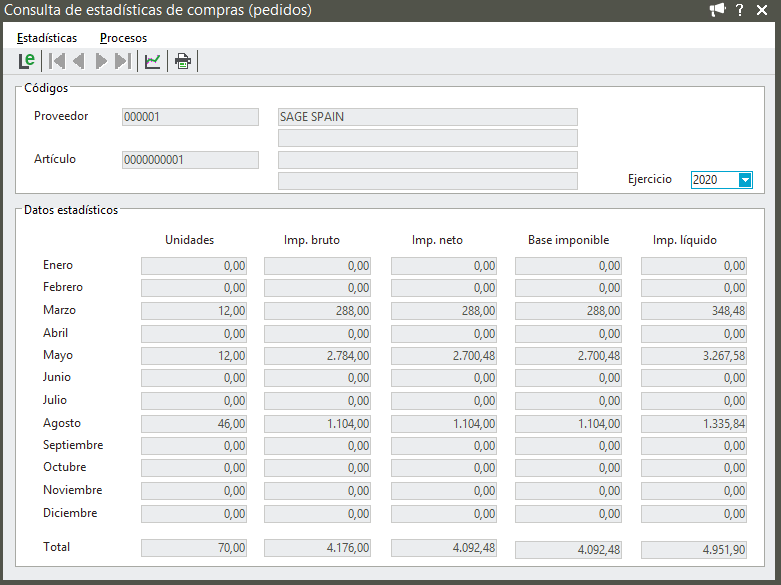The image size is (781, 585).
Task: Select the Total Imp. neto value 4.092,48
Action: 444,548
